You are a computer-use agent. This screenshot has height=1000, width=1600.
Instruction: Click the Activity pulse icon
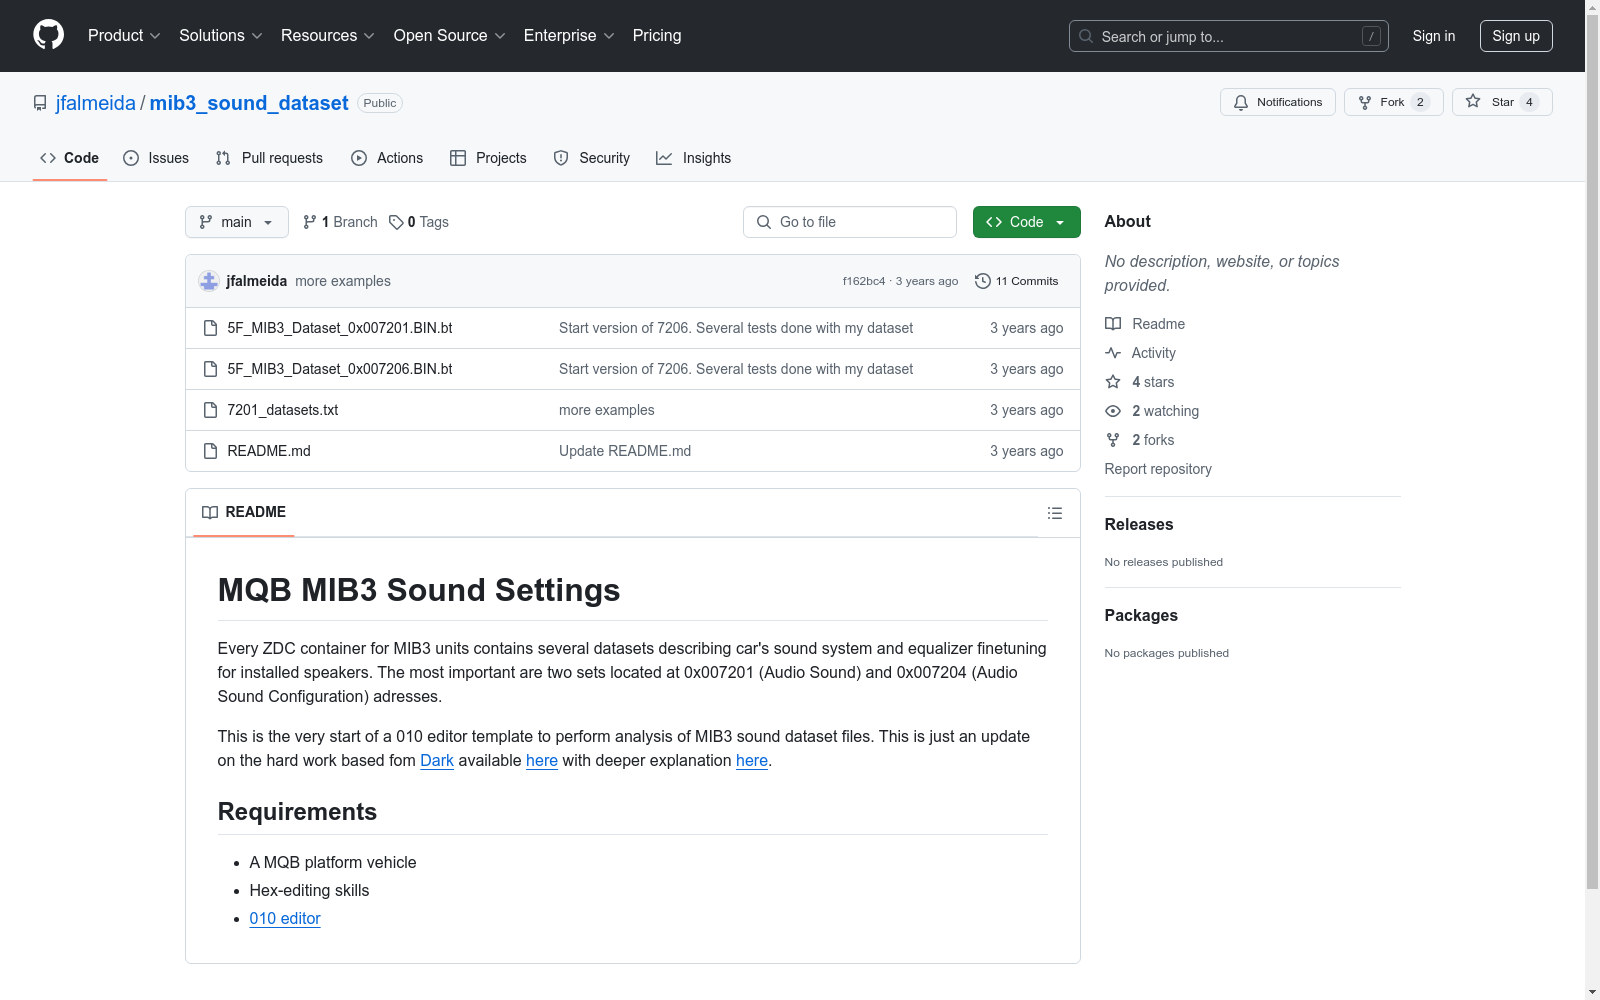[x=1113, y=353]
